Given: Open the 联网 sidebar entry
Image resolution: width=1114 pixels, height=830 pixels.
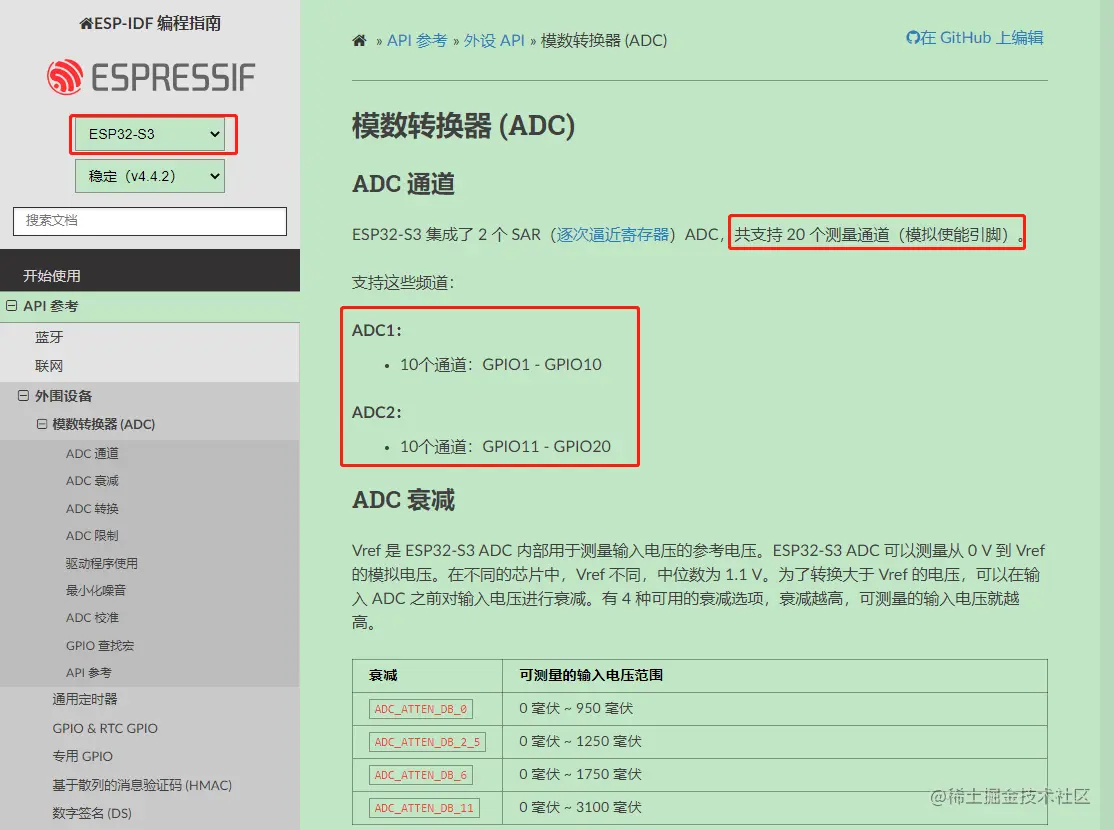Looking at the screenshot, I should [51, 365].
